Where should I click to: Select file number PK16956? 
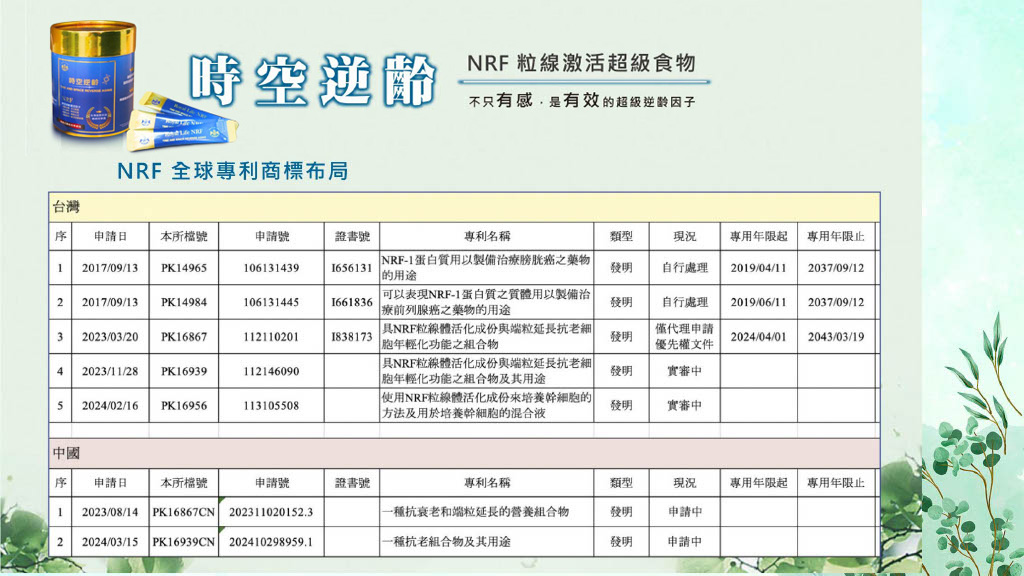coord(184,406)
